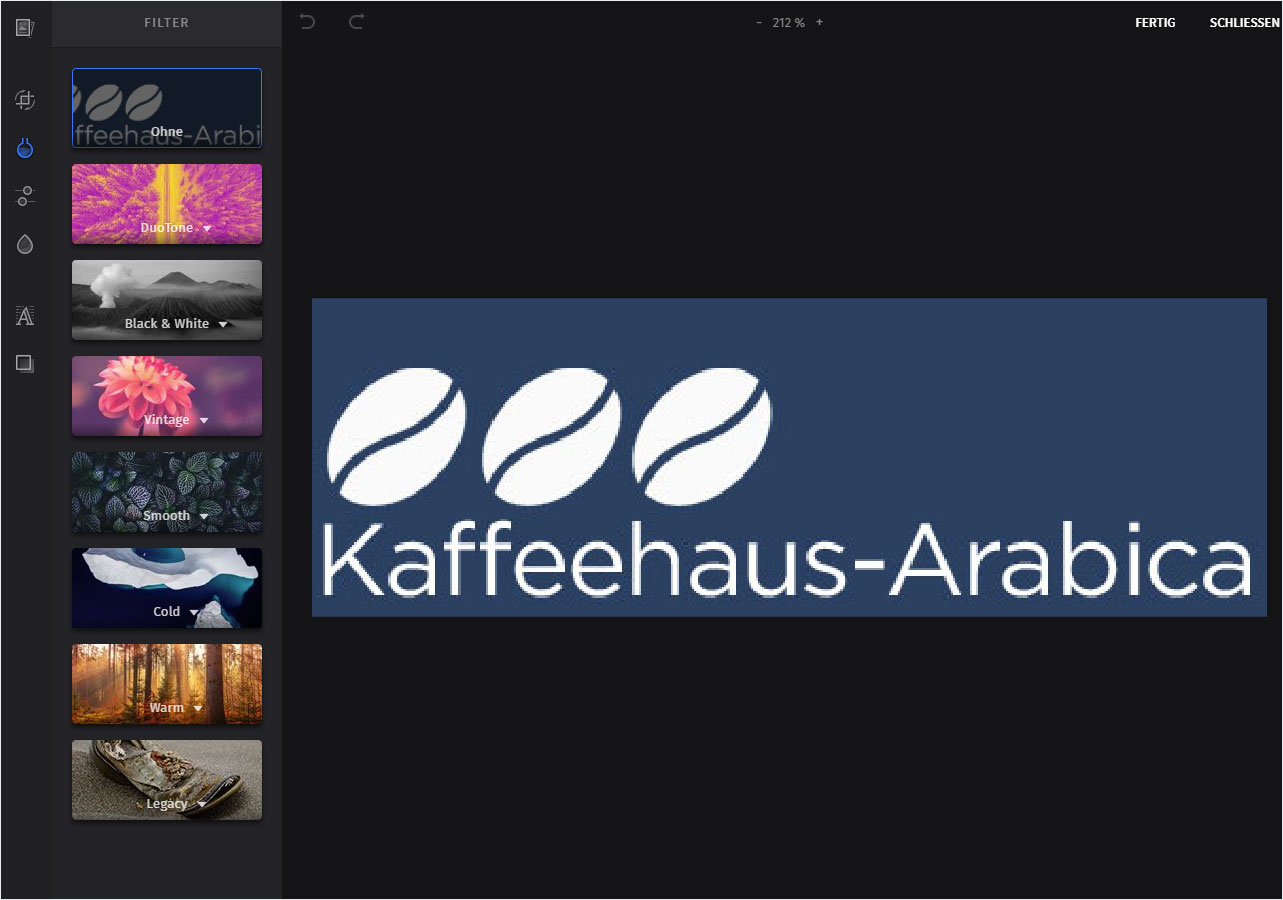
Task: Expand the Cold filter arrow
Action: tap(195, 613)
